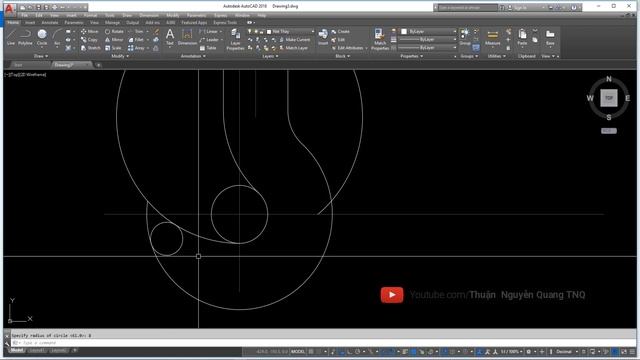Click the TOP face of the ViewCube
This screenshot has height=360, width=640.
(x=609, y=98)
